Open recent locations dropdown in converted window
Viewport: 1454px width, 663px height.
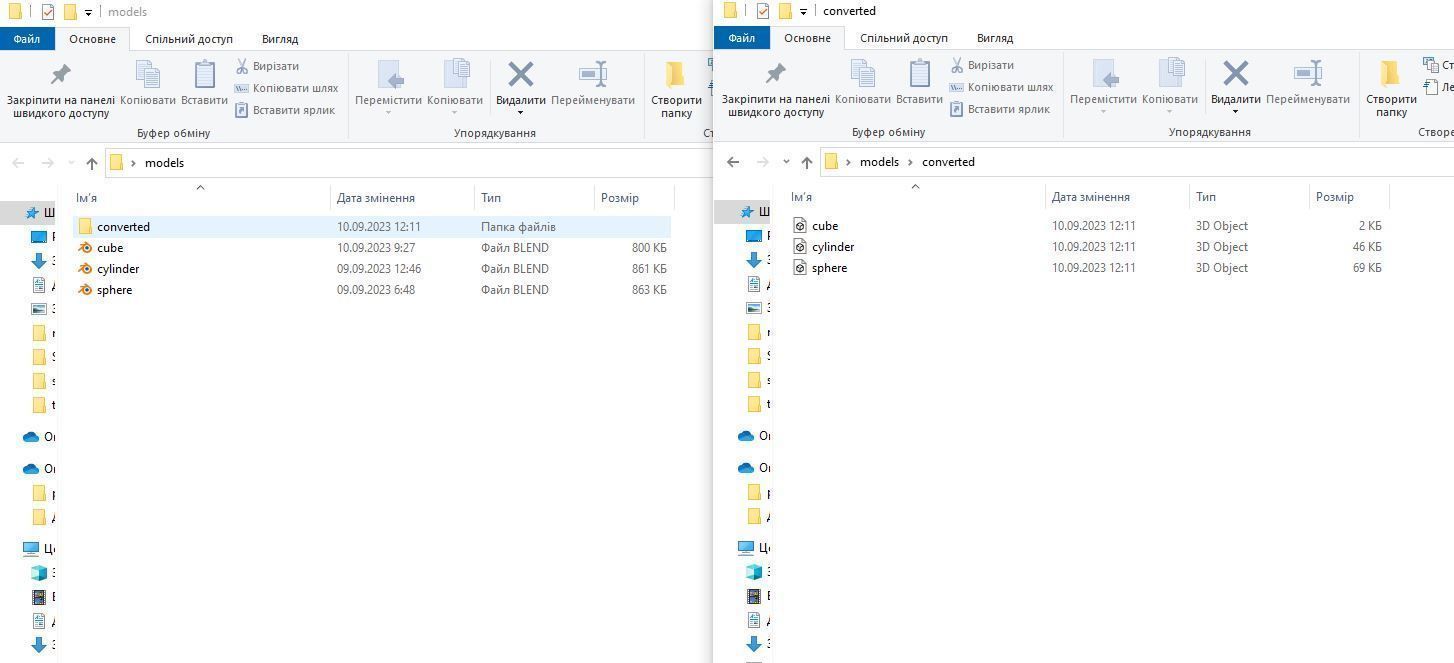786,162
